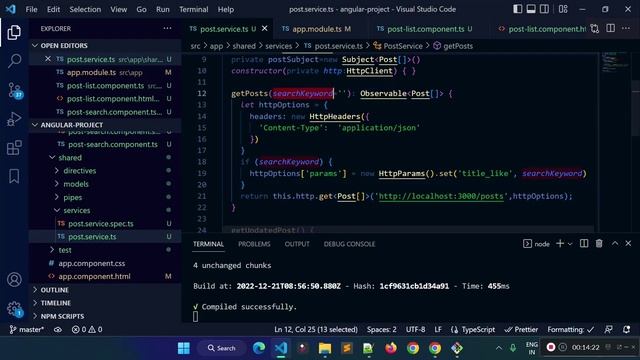This screenshot has width=640, height=360.
Task: Open the Bookmarks view in activity bar
Action: tap(14, 176)
